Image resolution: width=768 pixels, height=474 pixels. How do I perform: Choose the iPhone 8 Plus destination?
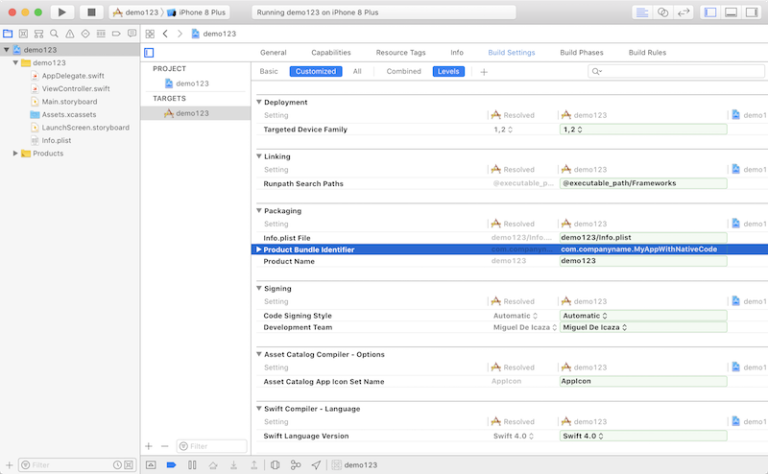click(x=197, y=12)
